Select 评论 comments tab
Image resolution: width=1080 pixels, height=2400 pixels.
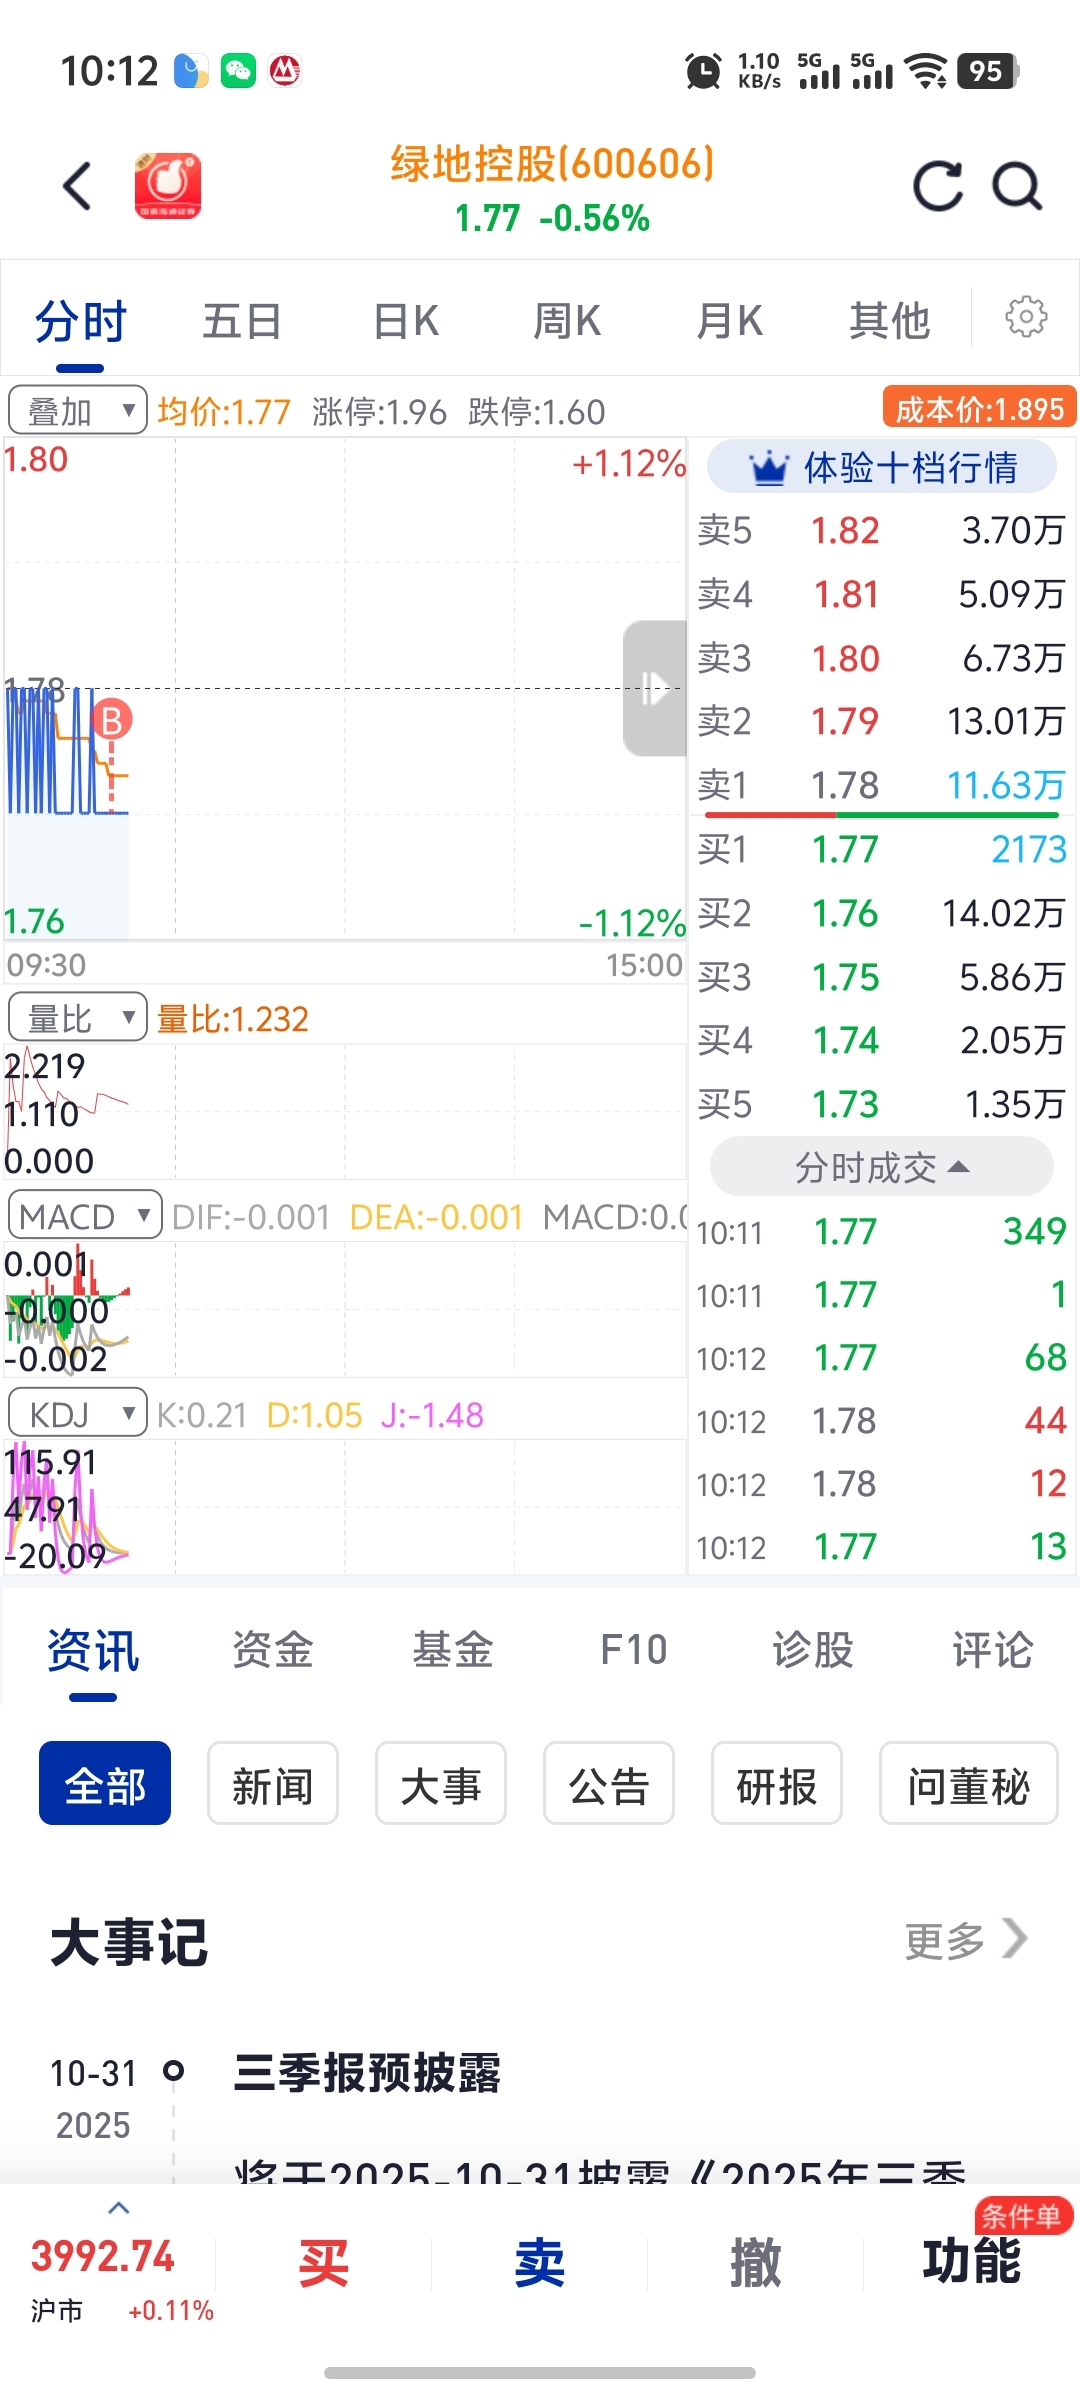point(993,1650)
